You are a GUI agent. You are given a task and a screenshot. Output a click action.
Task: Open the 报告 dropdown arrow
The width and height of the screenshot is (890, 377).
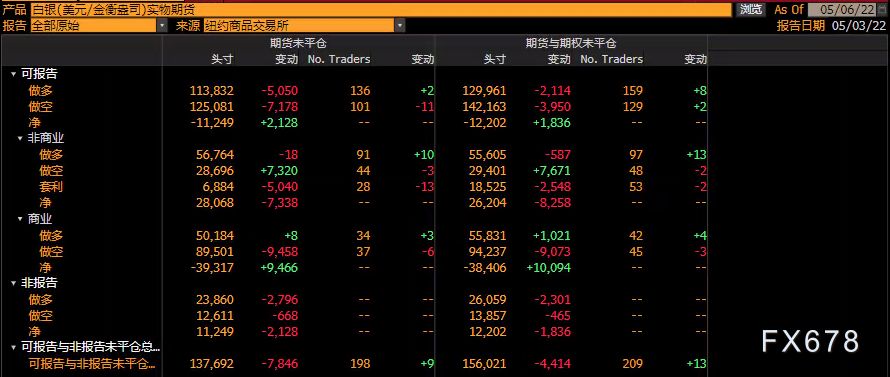coord(162,26)
